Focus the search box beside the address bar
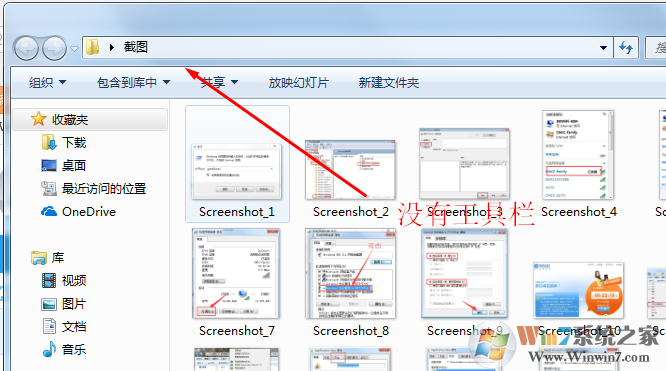 655,48
